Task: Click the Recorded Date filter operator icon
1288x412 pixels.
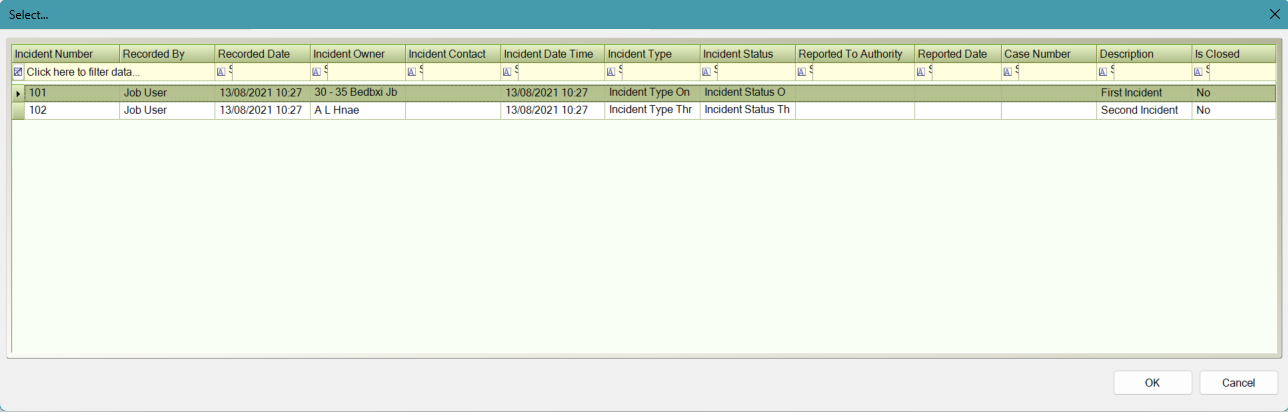Action: tap(221, 72)
